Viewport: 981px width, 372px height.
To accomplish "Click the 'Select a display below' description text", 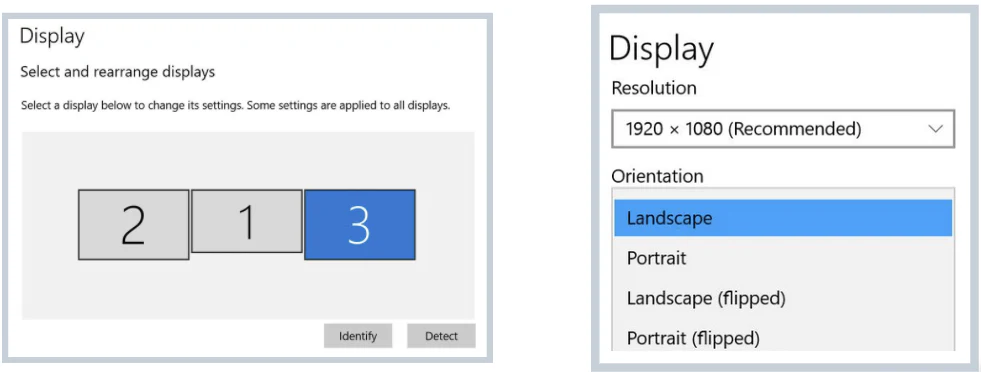I will [235, 105].
